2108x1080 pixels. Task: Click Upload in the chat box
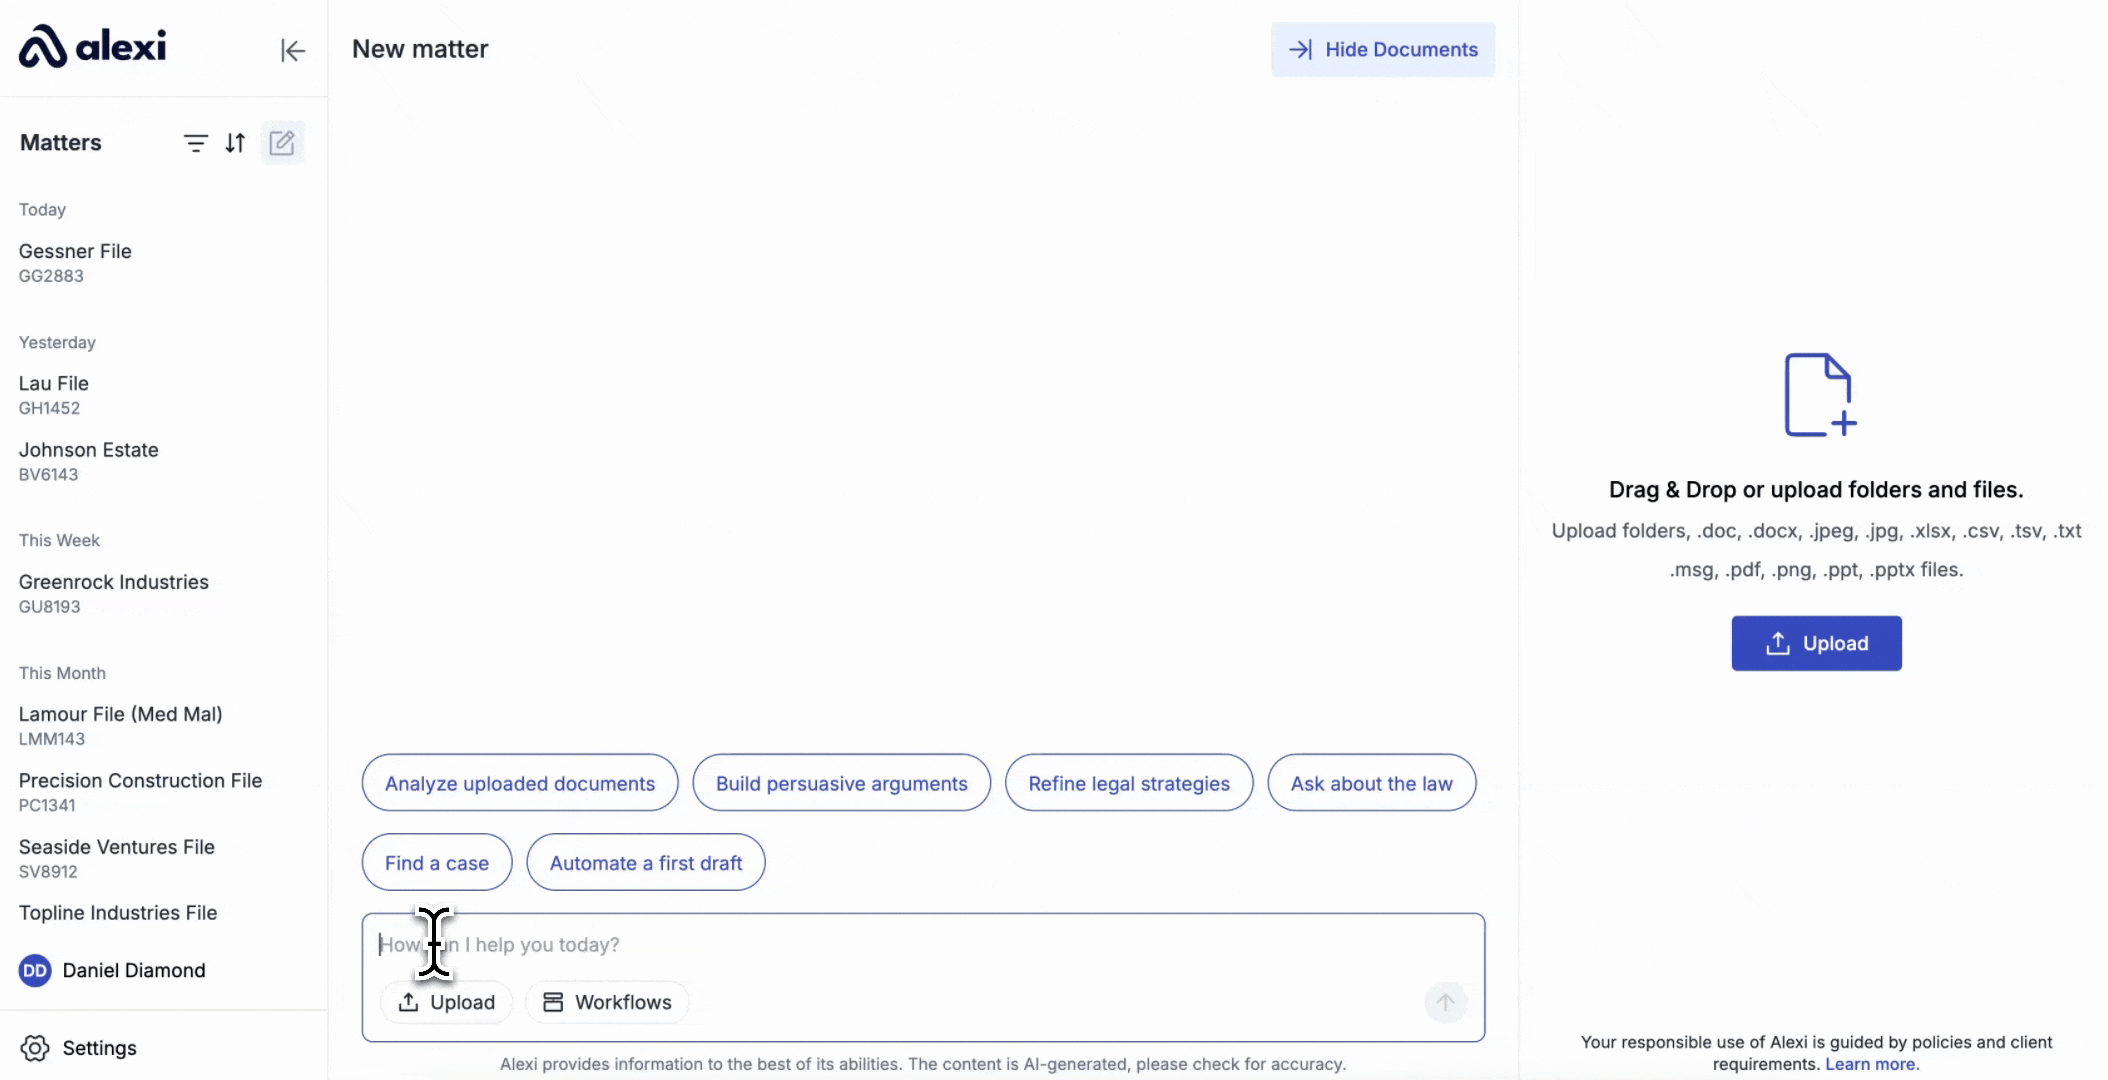[x=446, y=1002]
